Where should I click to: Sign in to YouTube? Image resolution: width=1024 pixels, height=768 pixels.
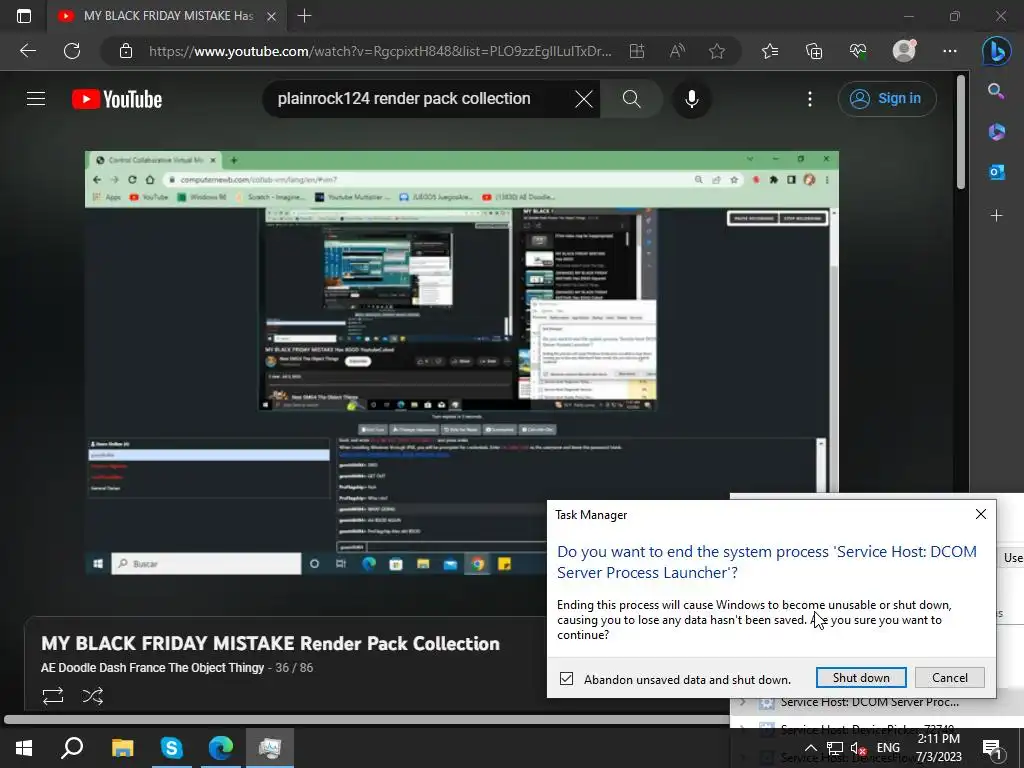(x=887, y=99)
